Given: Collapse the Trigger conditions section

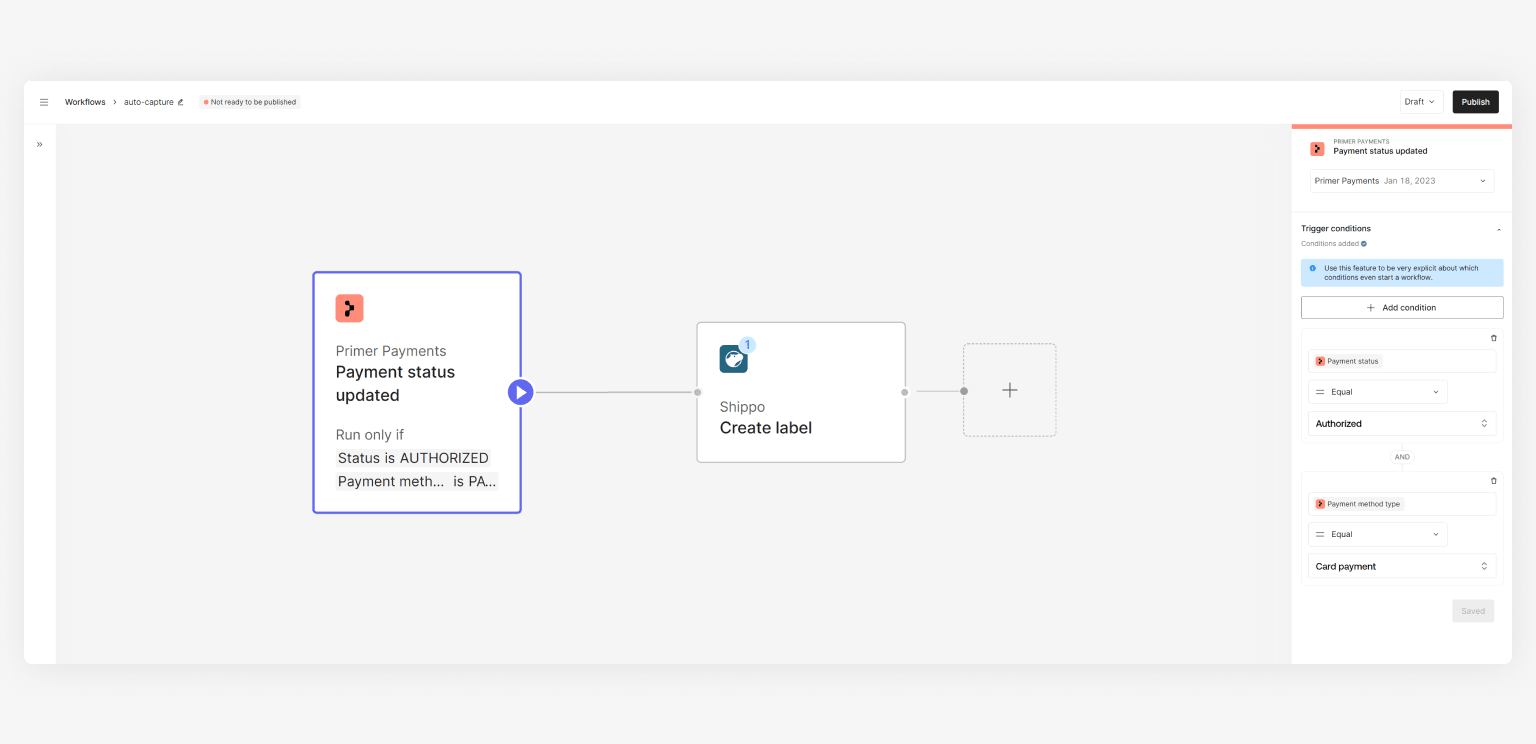Looking at the screenshot, I should tap(1498, 230).
